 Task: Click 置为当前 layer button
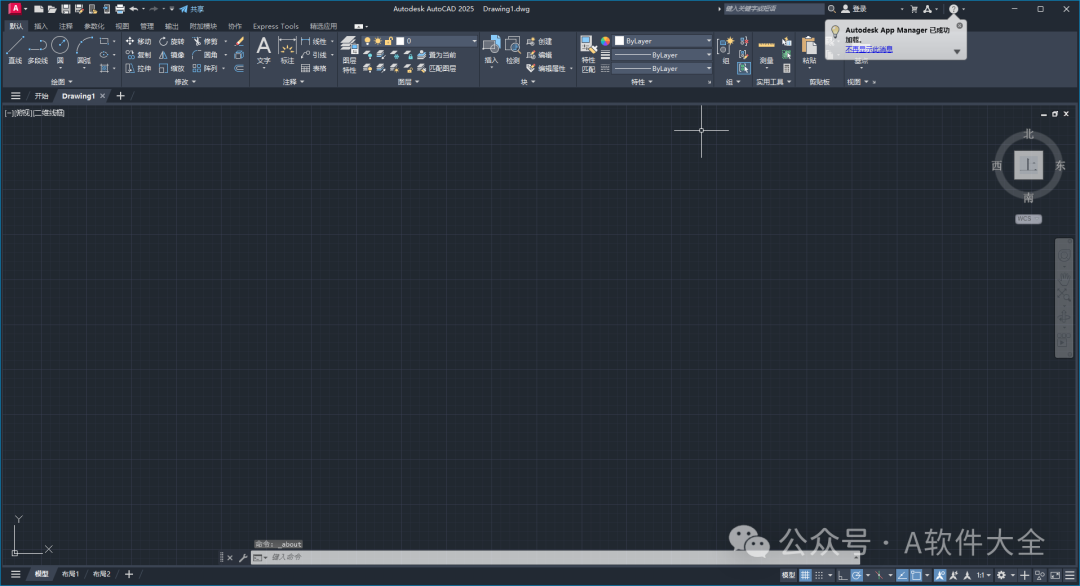pyautogui.click(x=437, y=55)
